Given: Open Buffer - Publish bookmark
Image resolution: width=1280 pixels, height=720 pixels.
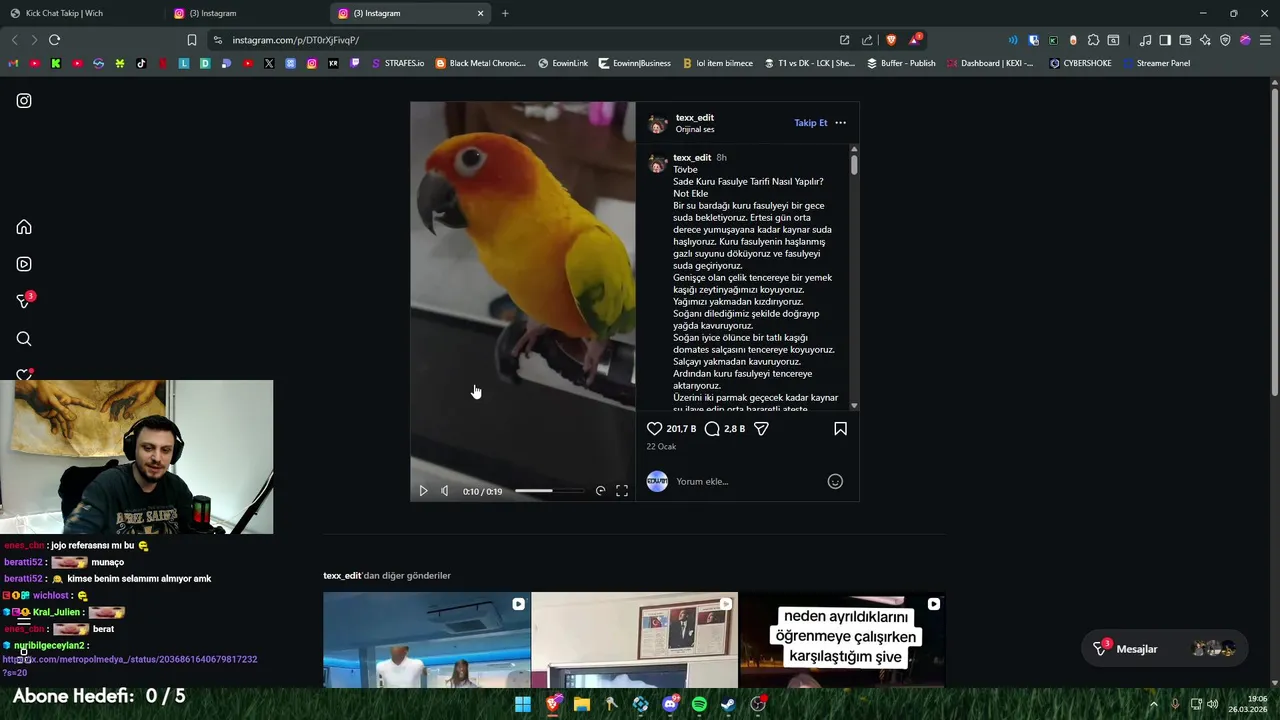Looking at the screenshot, I should [901, 63].
